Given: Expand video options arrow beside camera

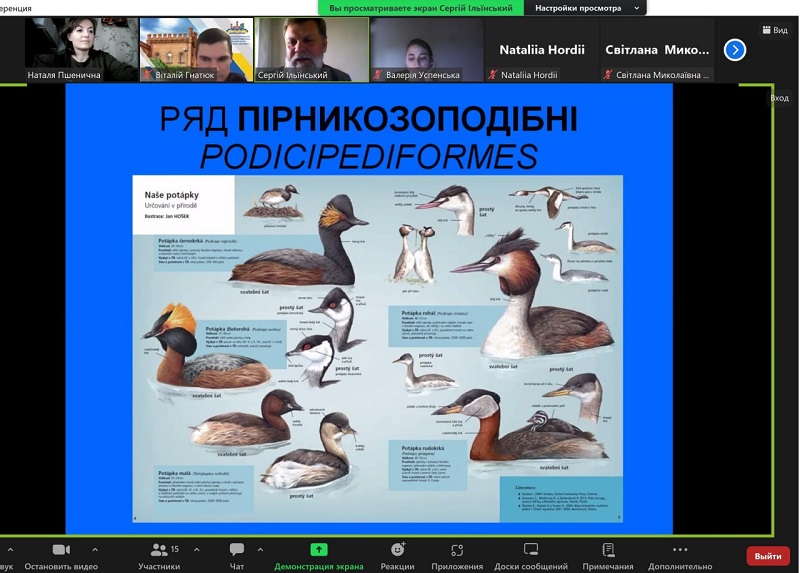Looking at the screenshot, I should tap(95, 550).
